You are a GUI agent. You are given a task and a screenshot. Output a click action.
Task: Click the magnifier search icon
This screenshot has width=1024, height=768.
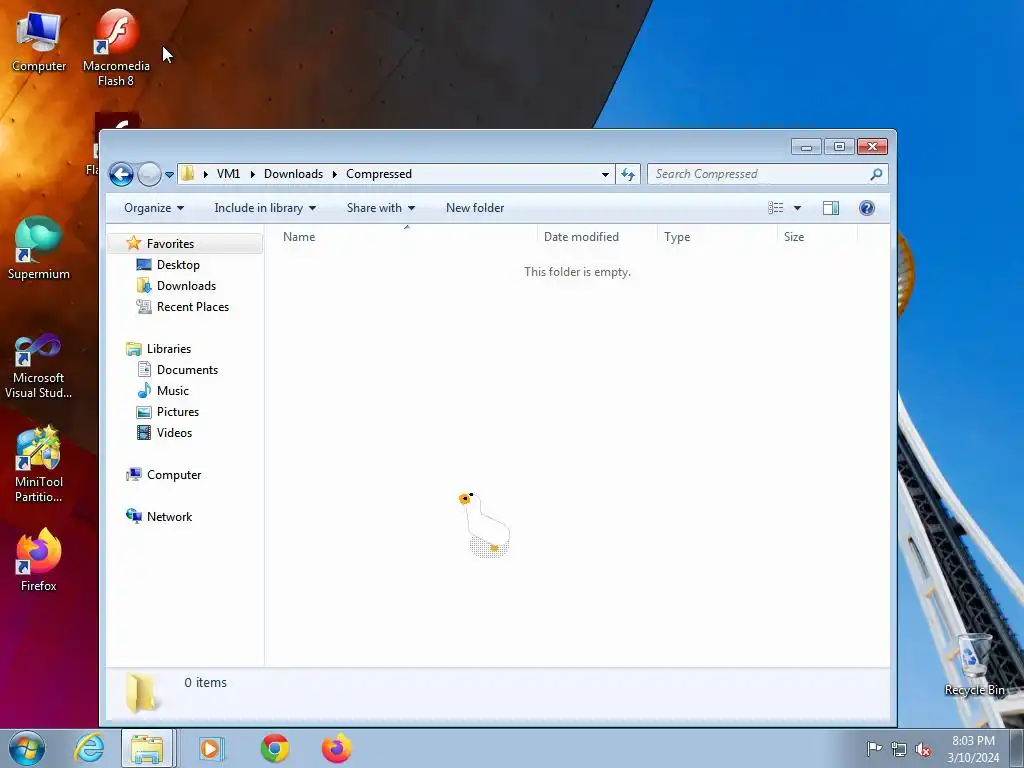pyautogui.click(x=876, y=174)
